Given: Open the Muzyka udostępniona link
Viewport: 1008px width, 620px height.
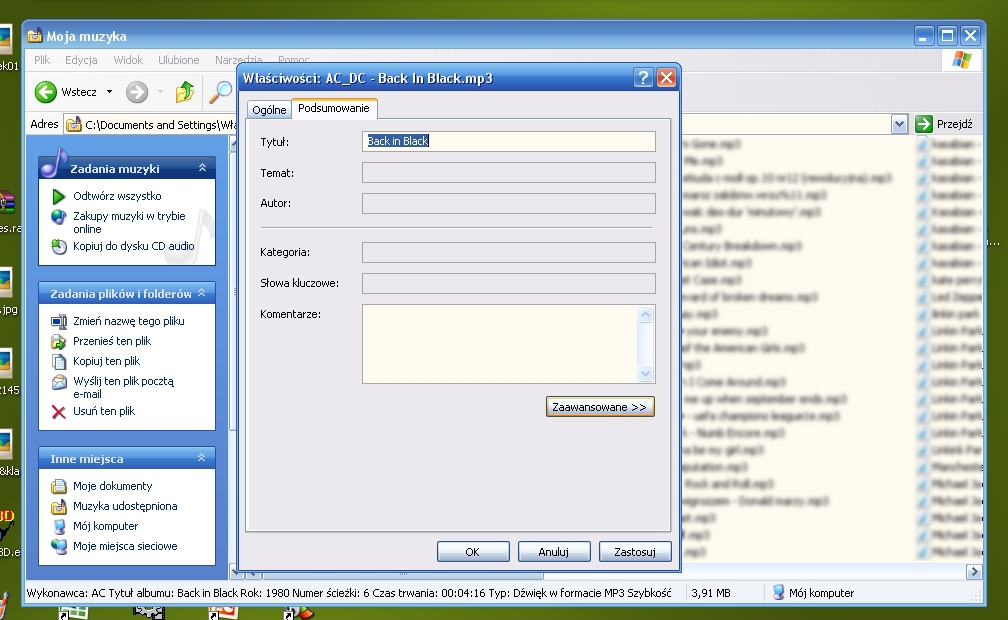Looking at the screenshot, I should click(125, 506).
